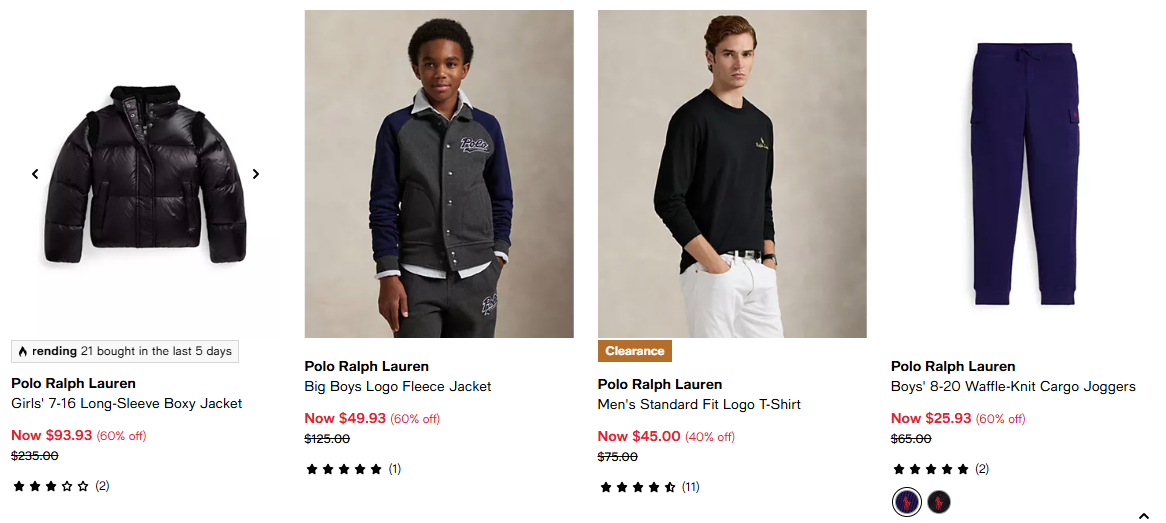Open Girls' 7-16 Long-Sleeve Boxy Jacket link
1166x523 pixels.
(127, 404)
